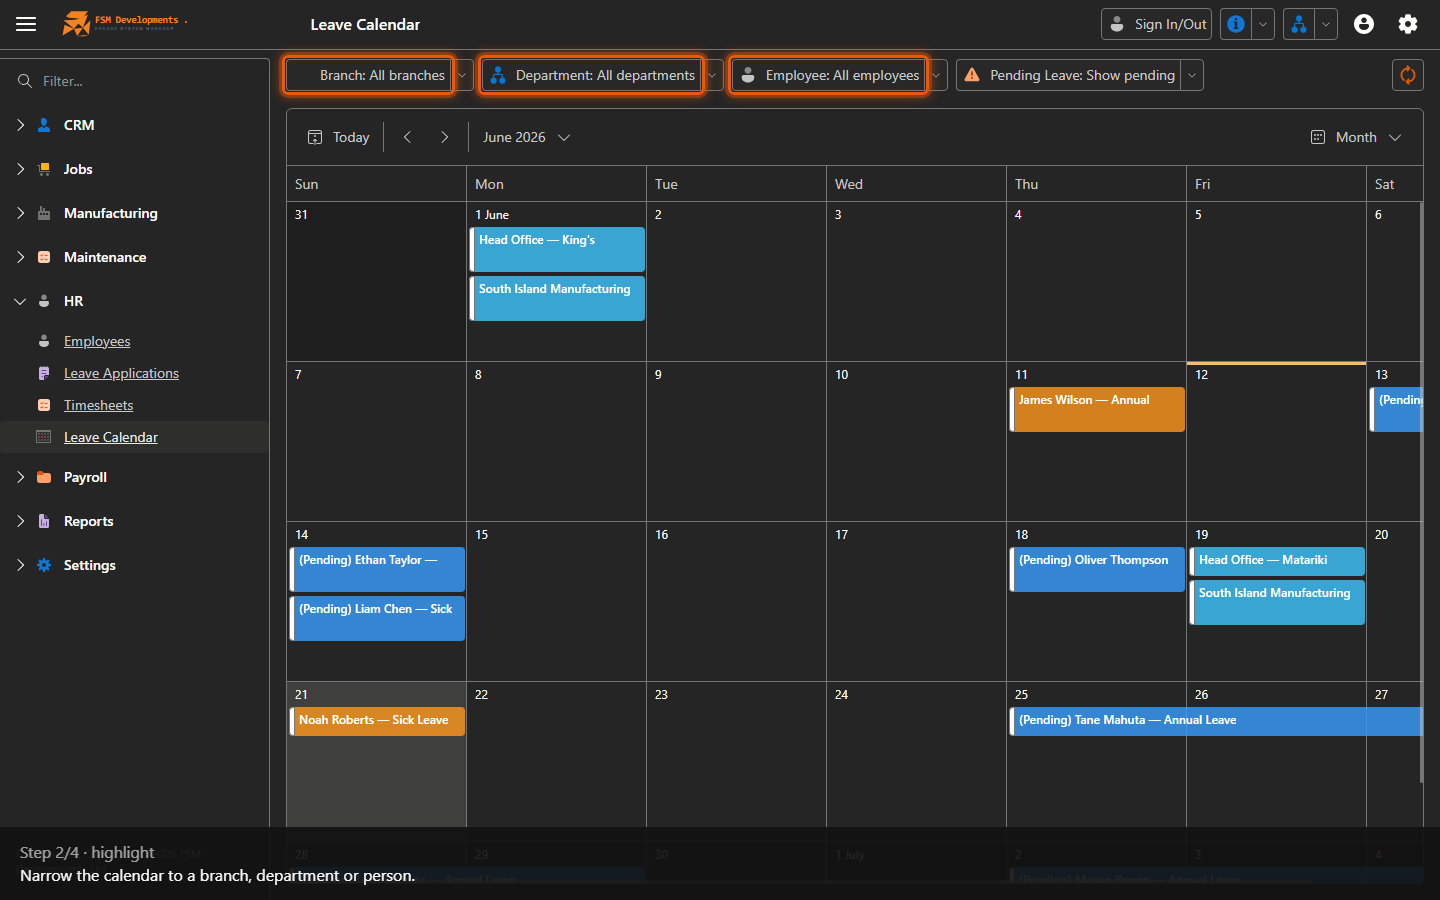Open Noah Roberts Sick Leave event
Image resolution: width=1440 pixels, height=900 pixels.
tap(377, 721)
